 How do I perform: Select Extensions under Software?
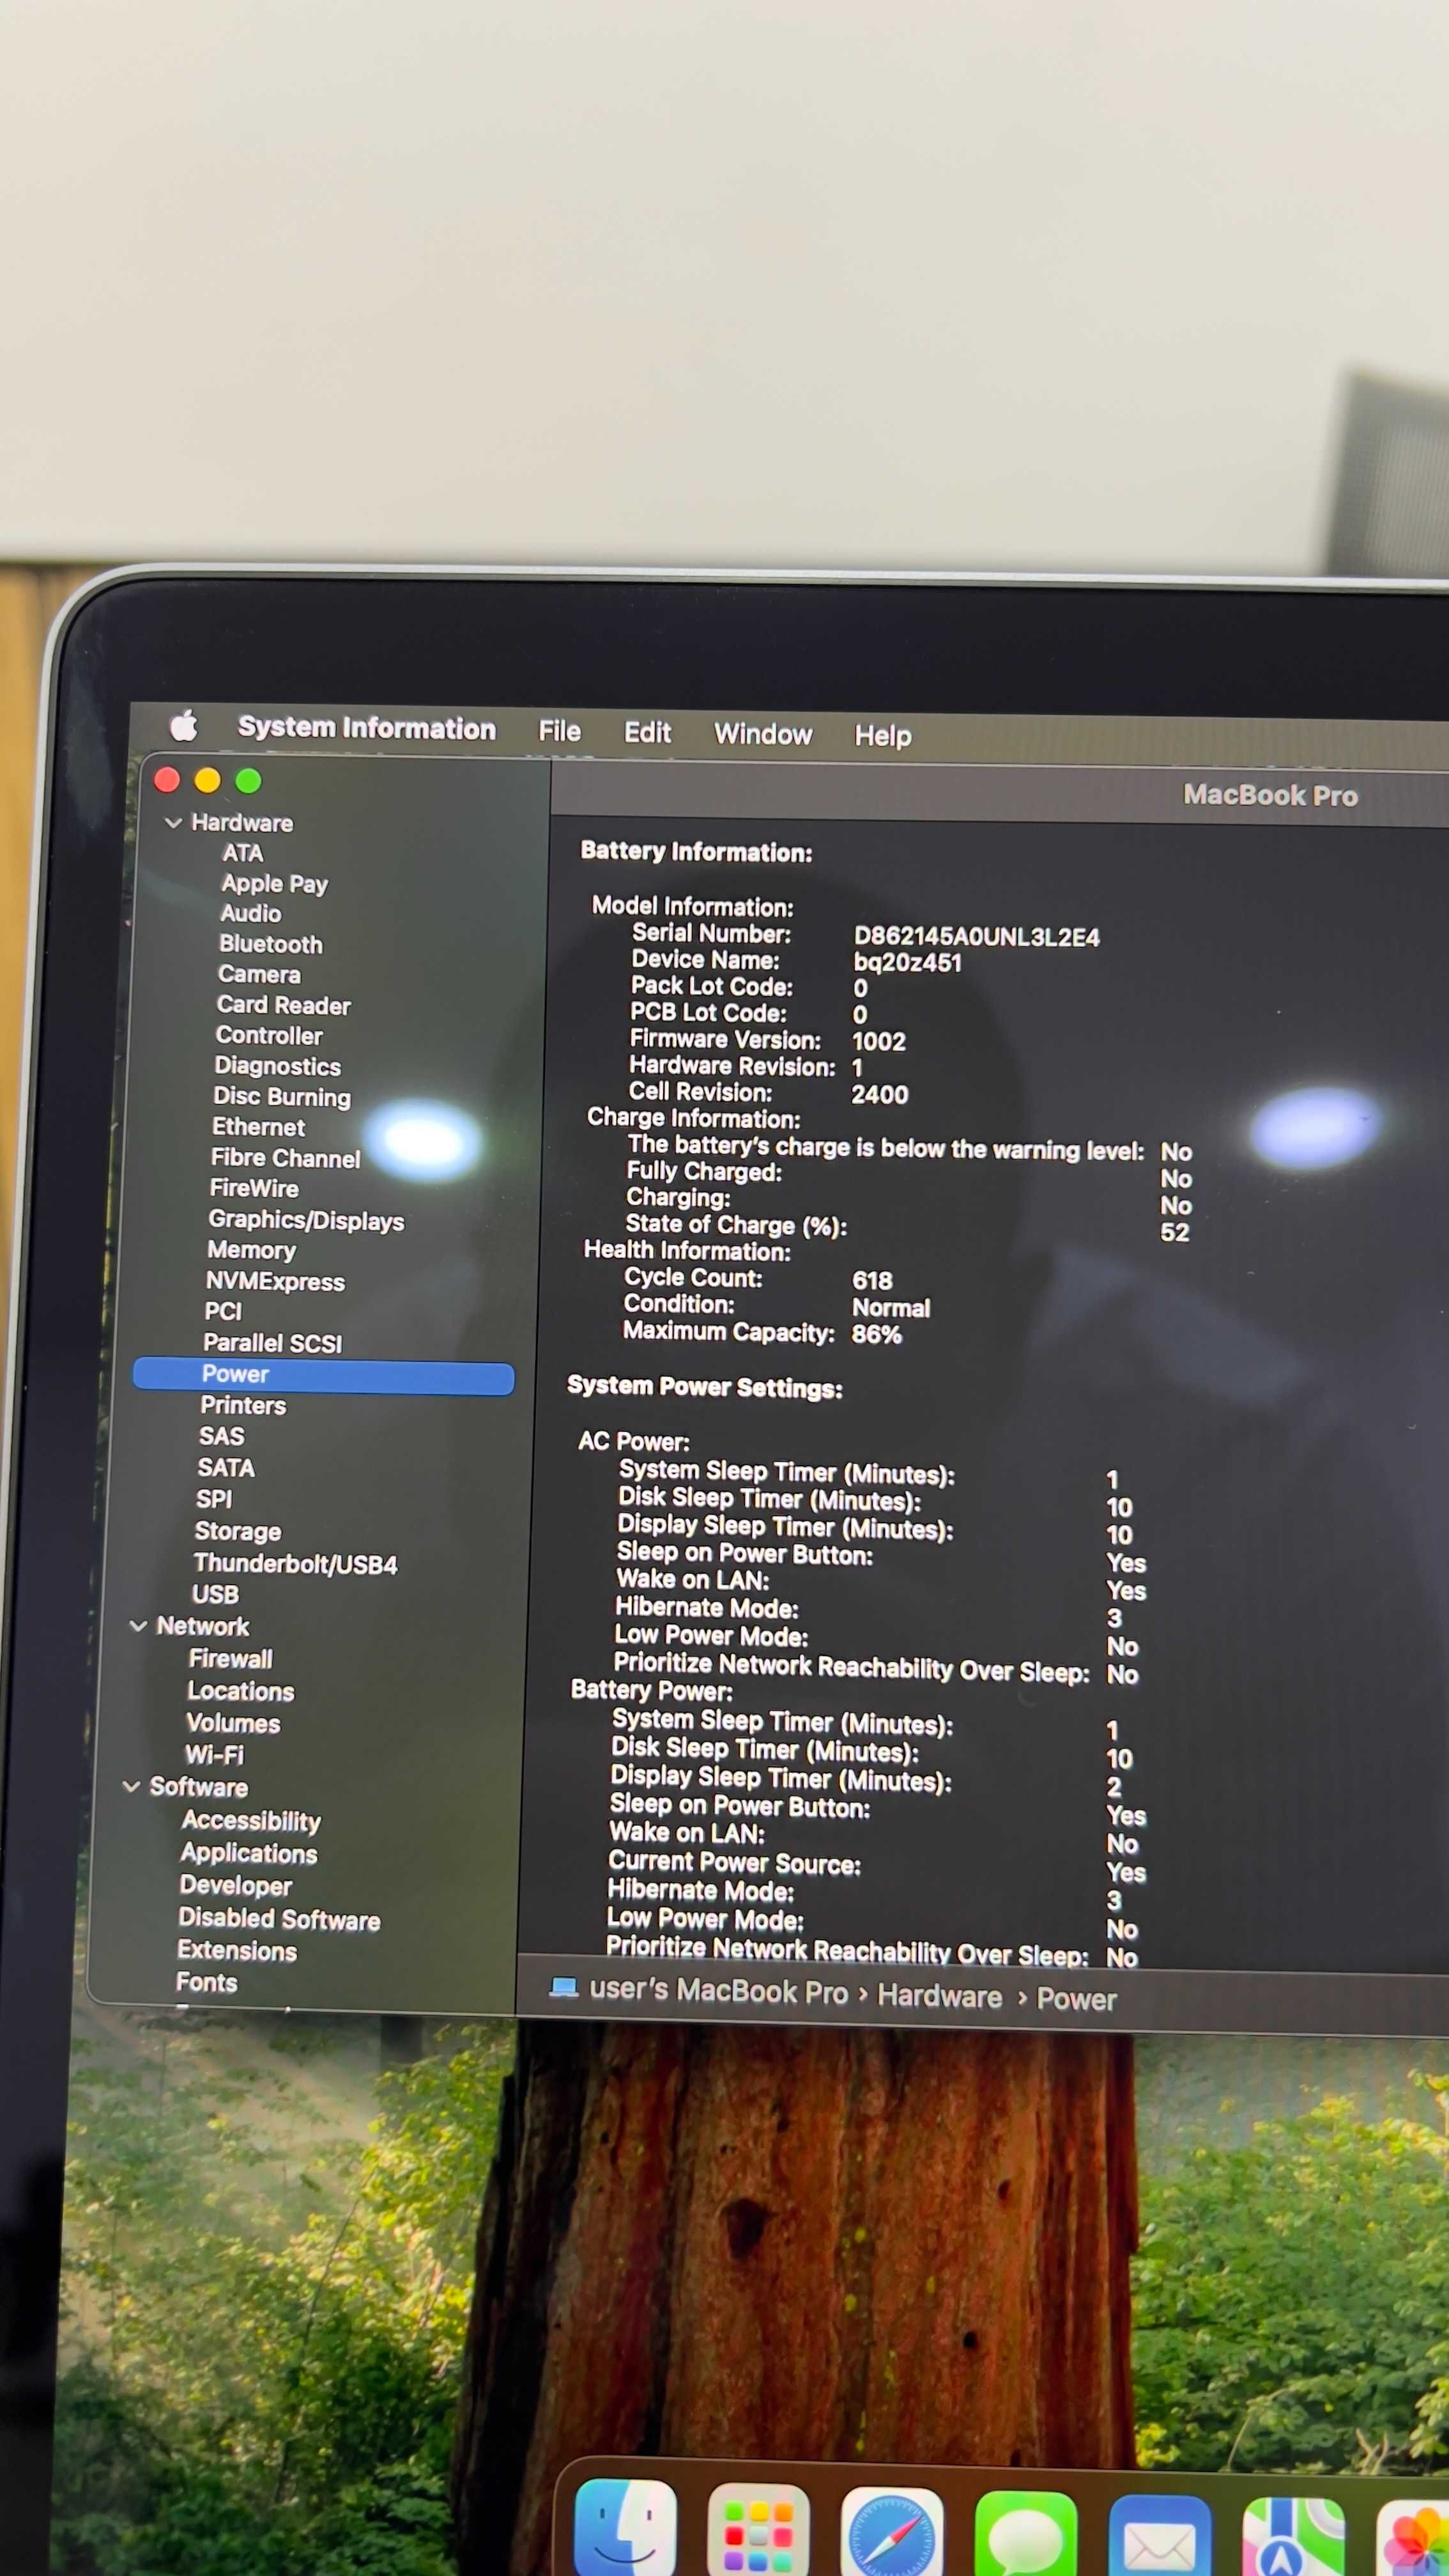237,1951
